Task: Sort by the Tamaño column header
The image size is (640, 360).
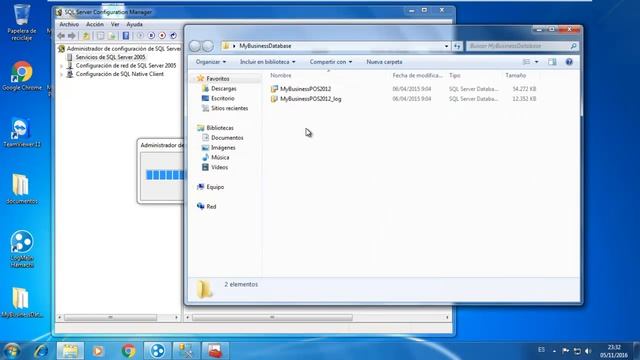Action: (516, 76)
